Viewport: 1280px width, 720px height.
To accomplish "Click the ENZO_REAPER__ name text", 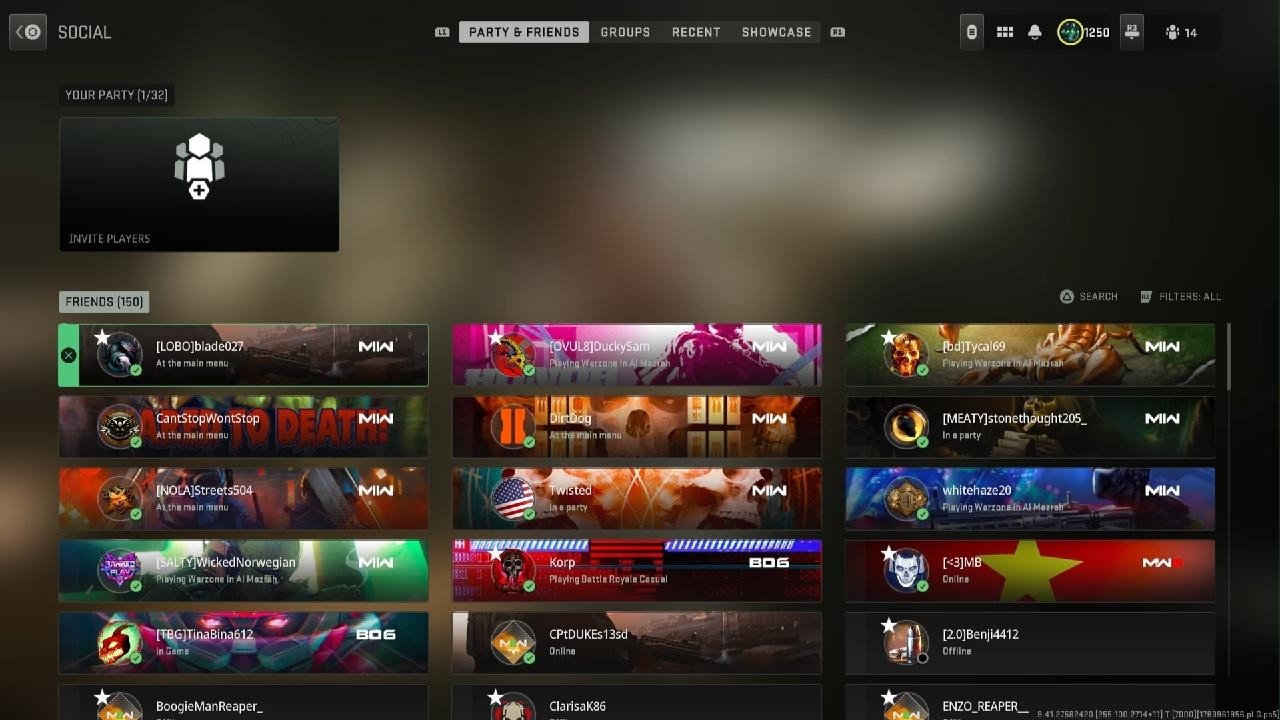I will point(985,706).
